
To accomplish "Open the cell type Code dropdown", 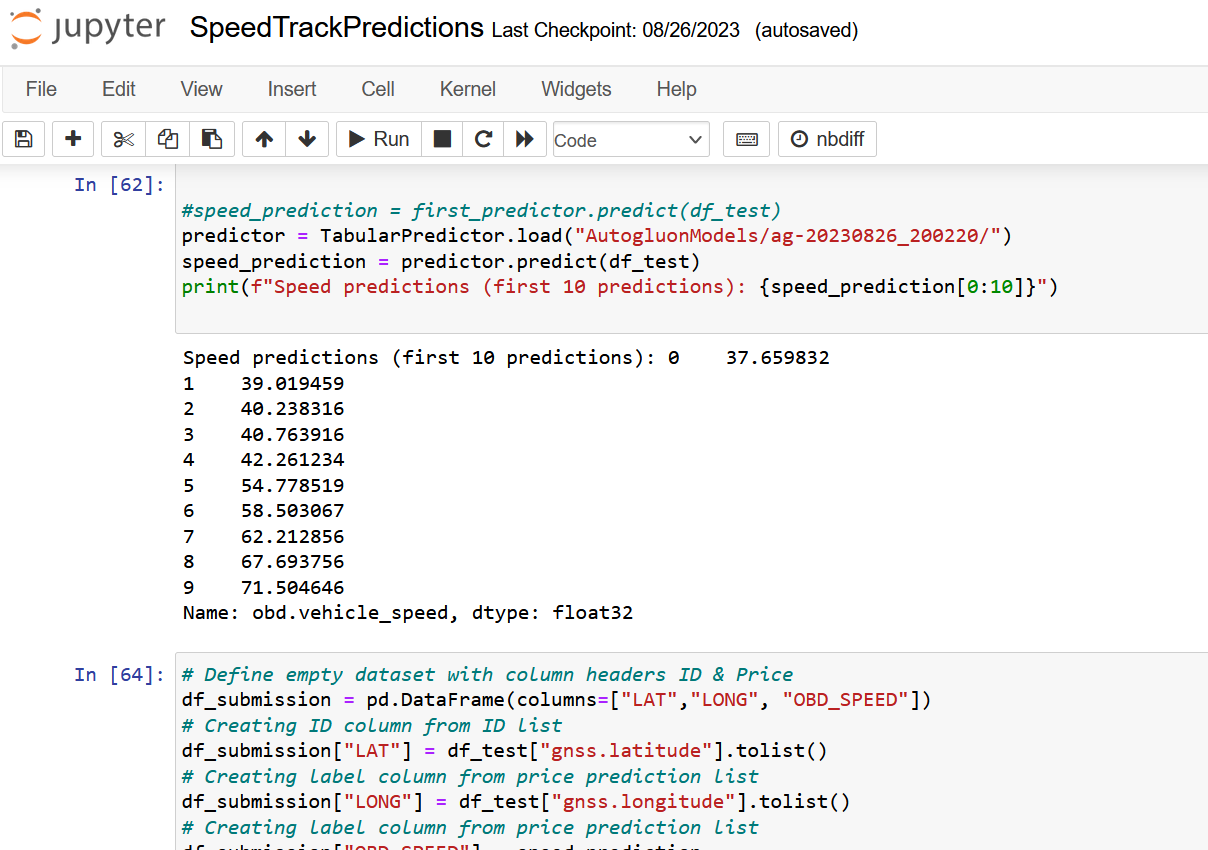I will point(631,140).
